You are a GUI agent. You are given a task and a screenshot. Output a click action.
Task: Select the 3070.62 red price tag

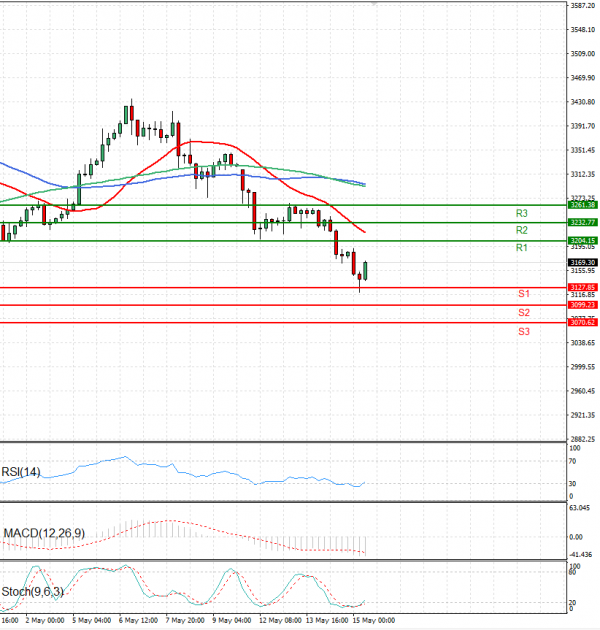582,323
